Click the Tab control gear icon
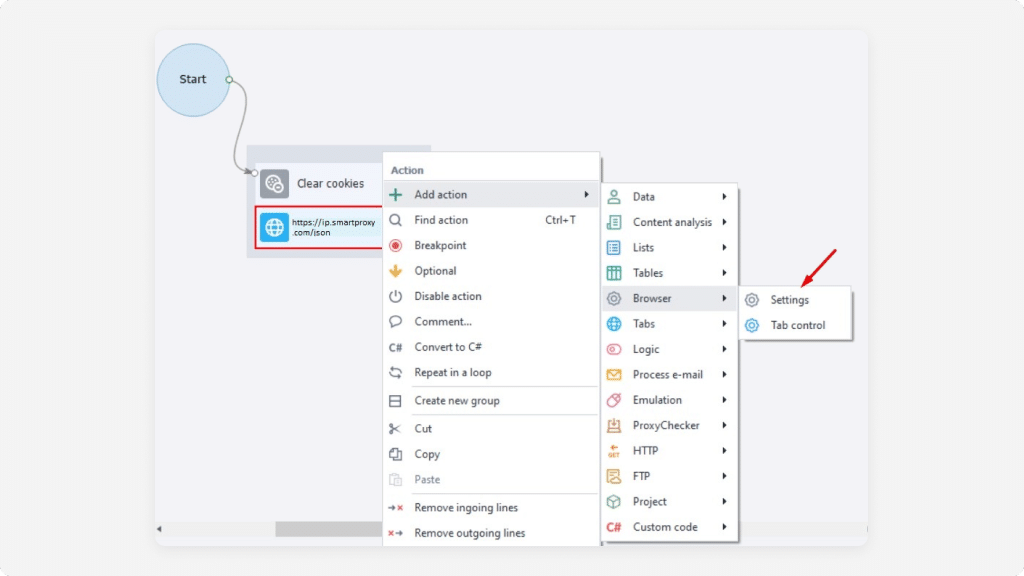The width and height of the screenshot is (1024, 576). [x=752, y=325]
